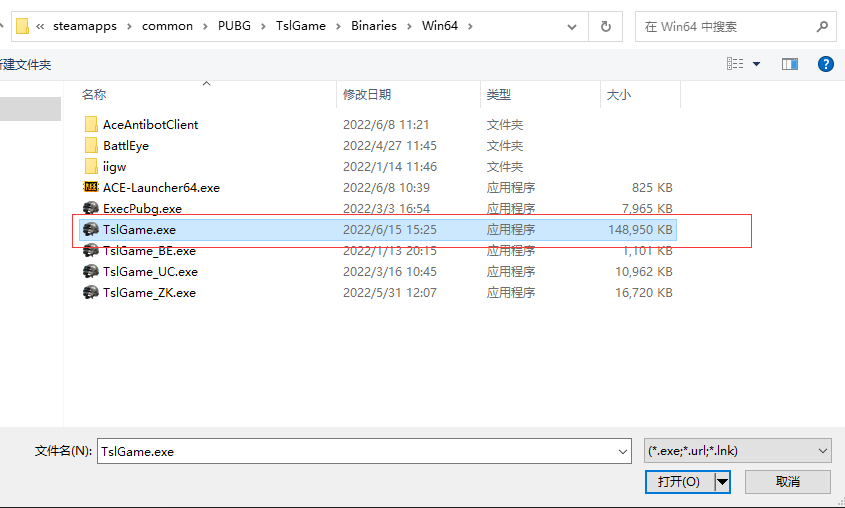Click the 文件名 input field

coord(364,451)
